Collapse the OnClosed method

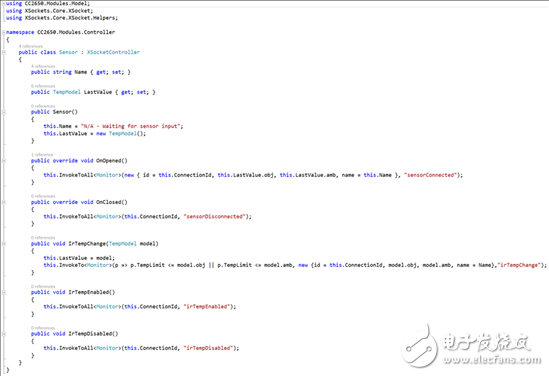click(x=4, y=202)
